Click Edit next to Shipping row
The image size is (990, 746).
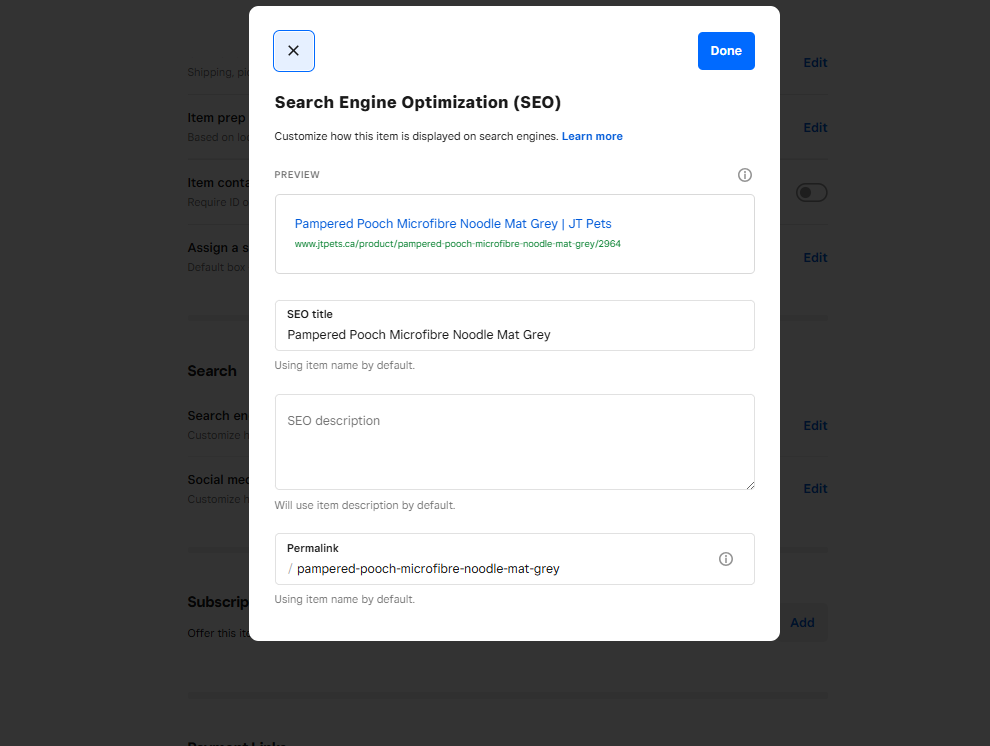coord(815,62)
